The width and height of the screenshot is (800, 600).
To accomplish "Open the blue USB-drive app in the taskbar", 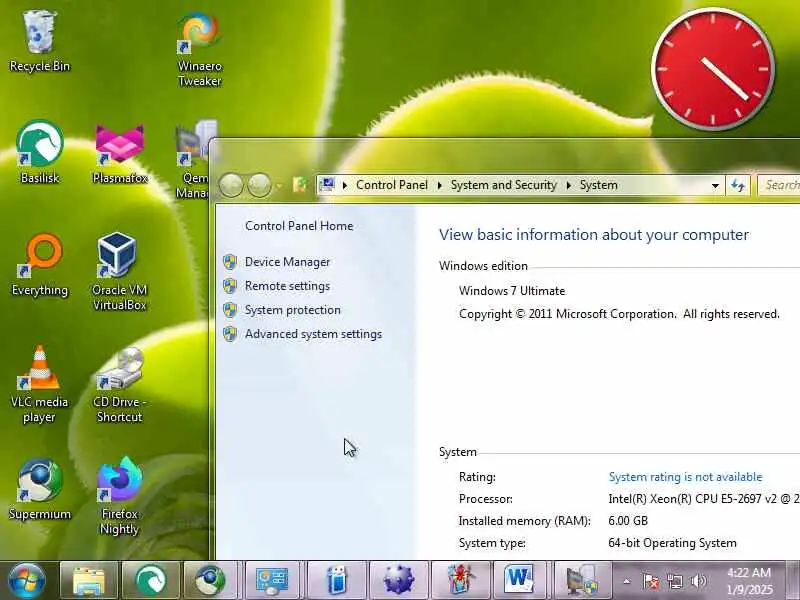I will [x=337, y=581].
